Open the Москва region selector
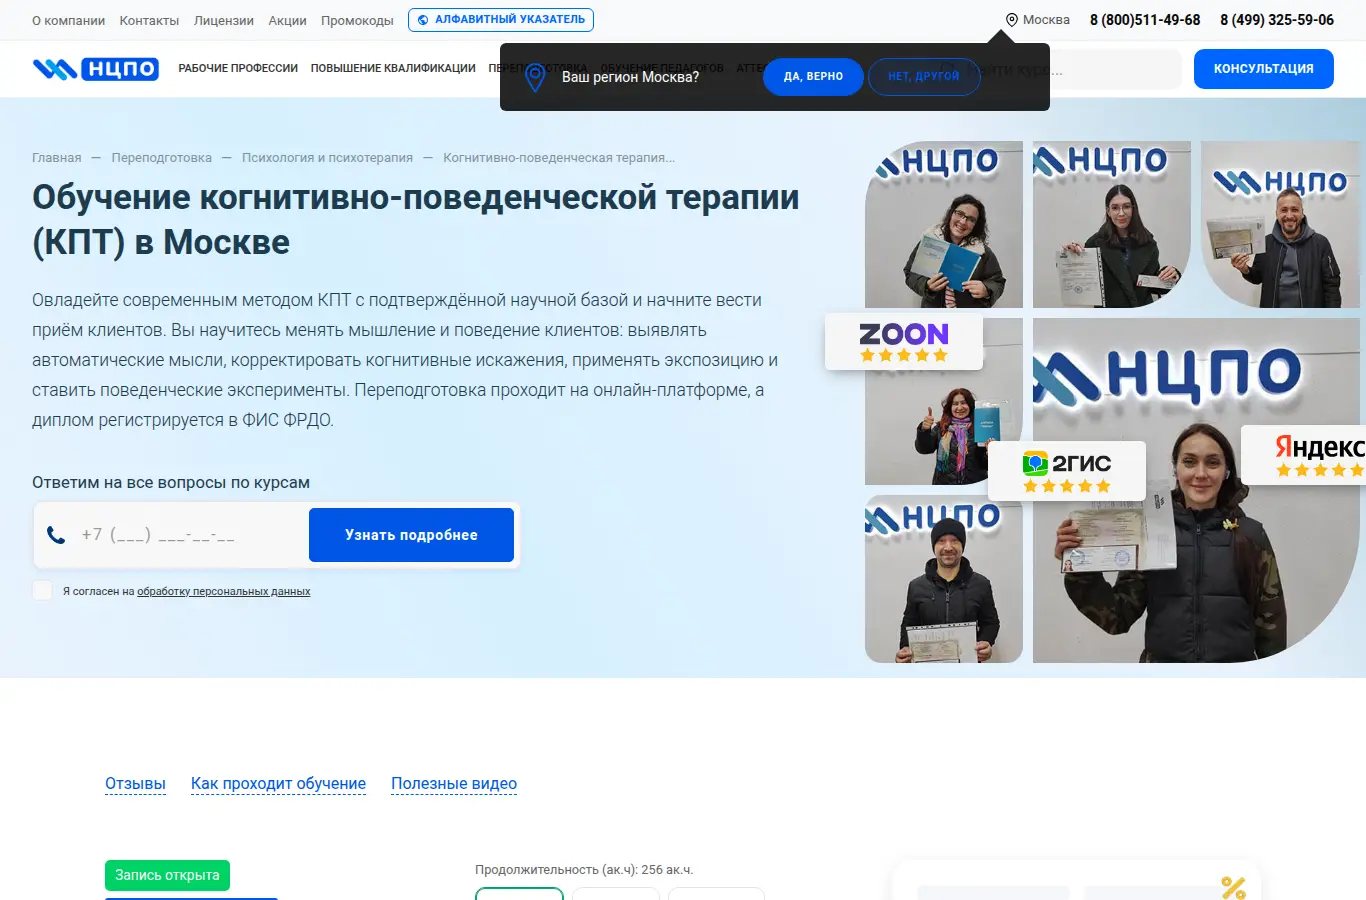 pyautogui.click(x=1037, y=20)
